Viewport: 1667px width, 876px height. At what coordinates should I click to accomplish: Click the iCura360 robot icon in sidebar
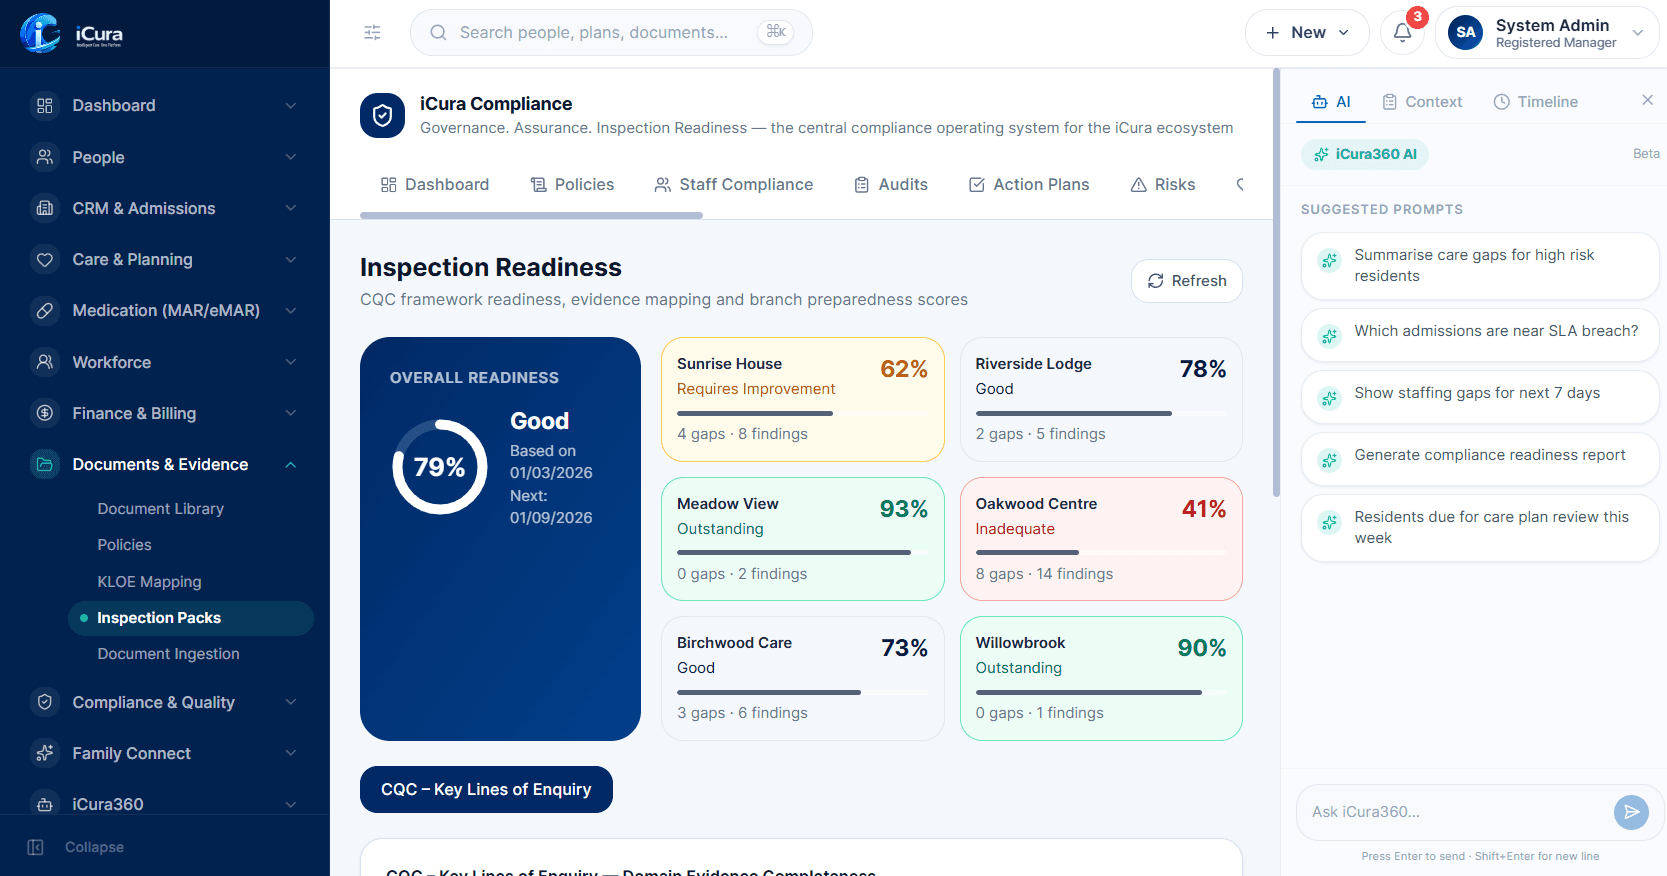click(45, 804)
